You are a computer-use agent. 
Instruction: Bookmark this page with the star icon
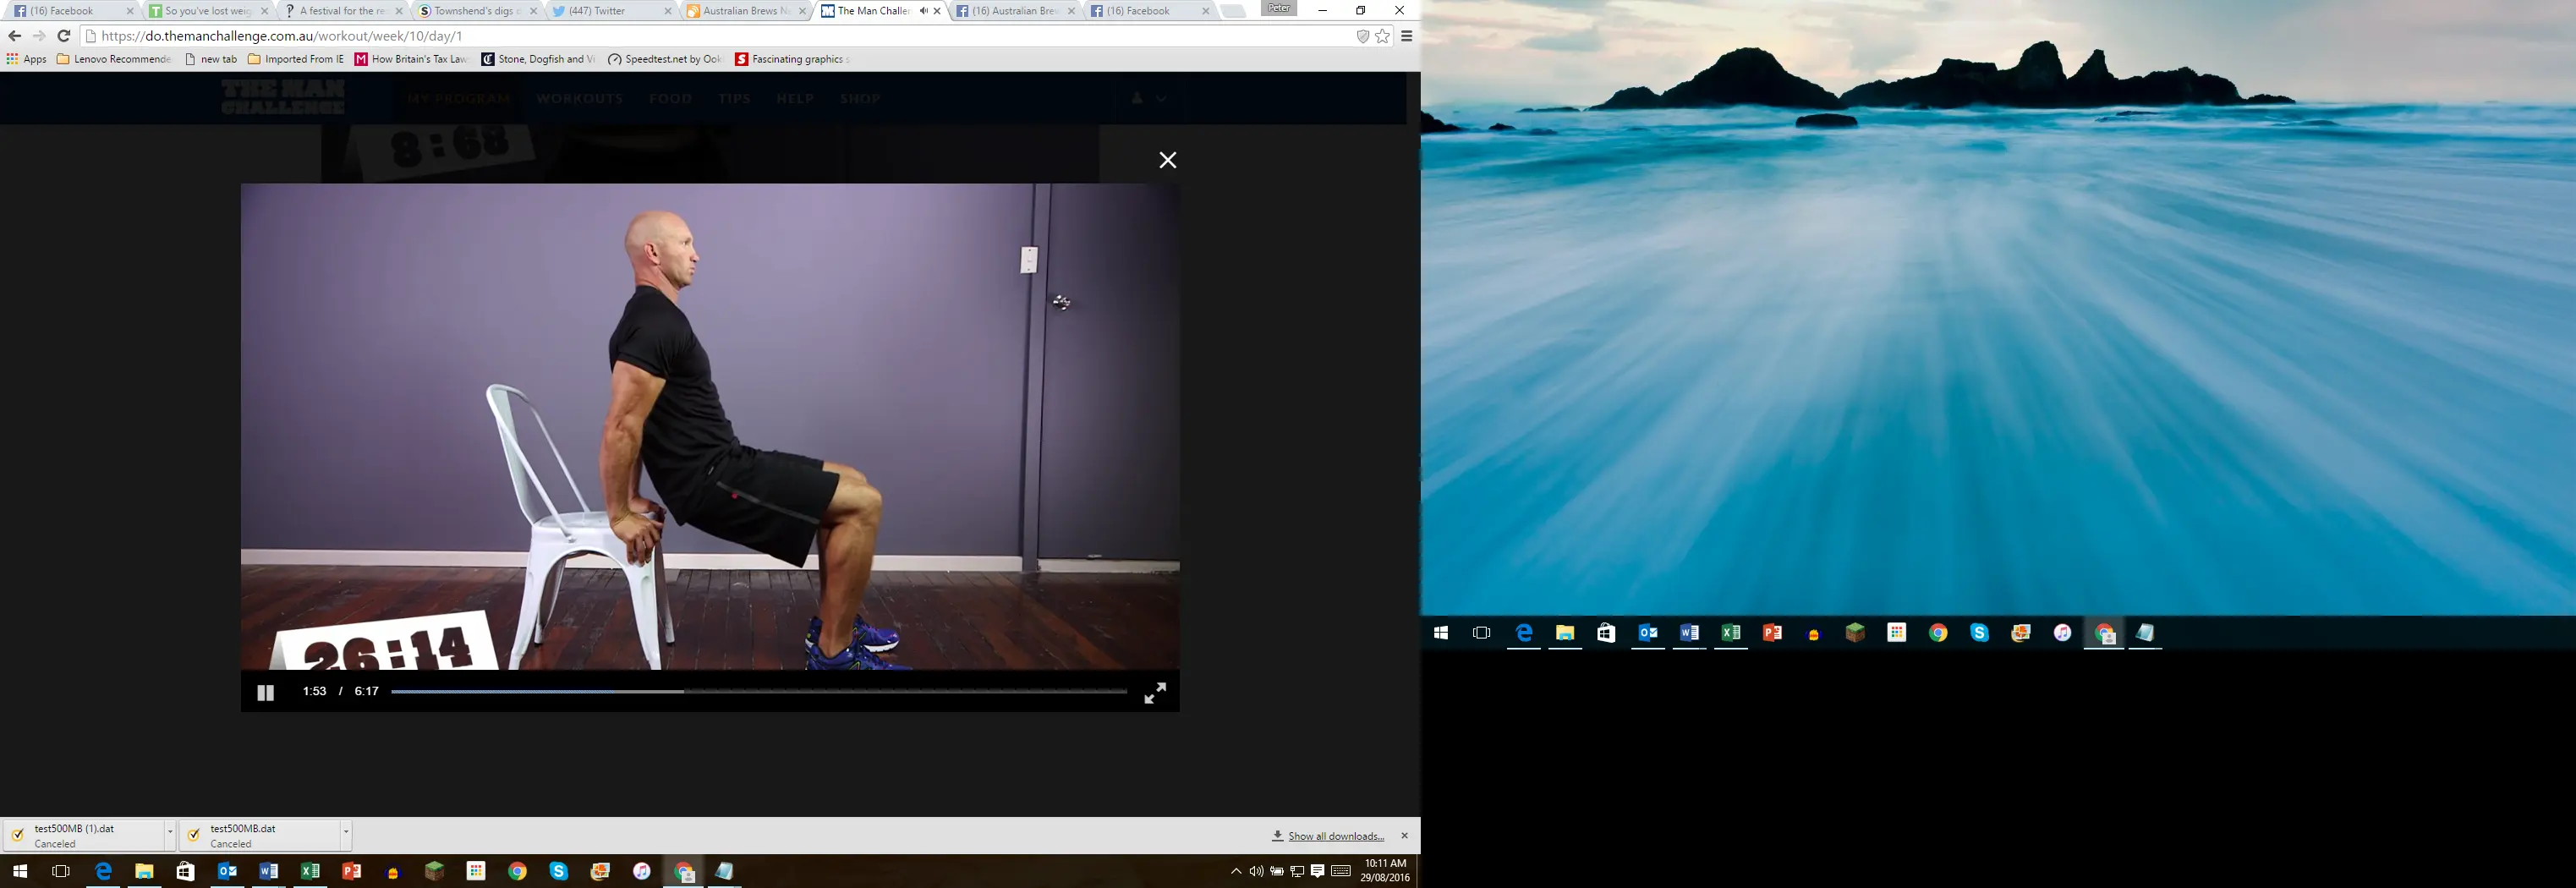(1382, 36)
